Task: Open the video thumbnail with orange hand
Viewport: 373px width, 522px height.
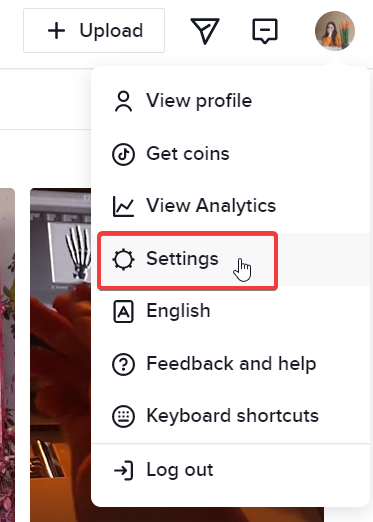Action: click(60, 355)
